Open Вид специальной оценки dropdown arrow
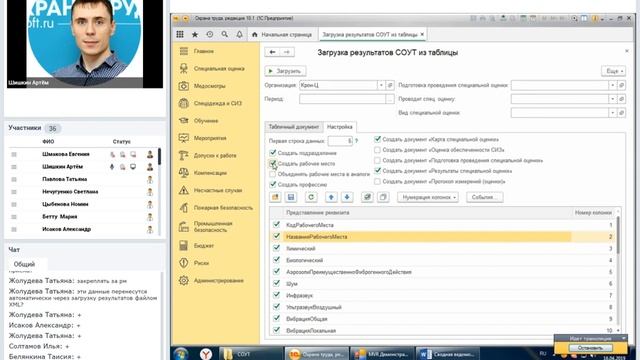 click(x=612, y=113)
